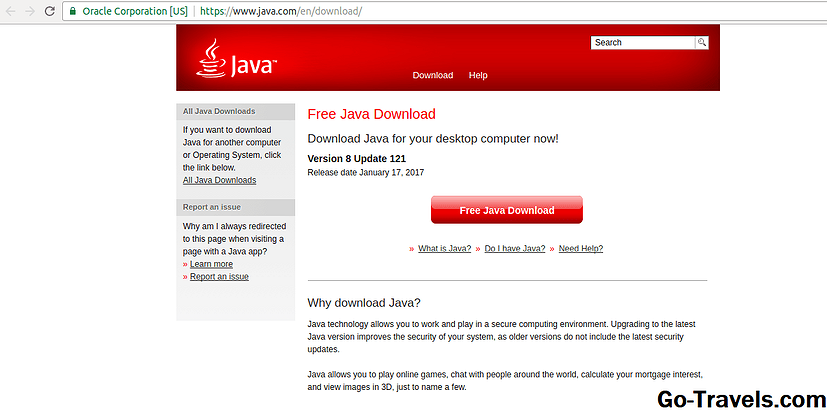The width and height of the screenshot is (827, 413).
Task: Open the Do I have Java? link
Action: [x=515, y=248]
